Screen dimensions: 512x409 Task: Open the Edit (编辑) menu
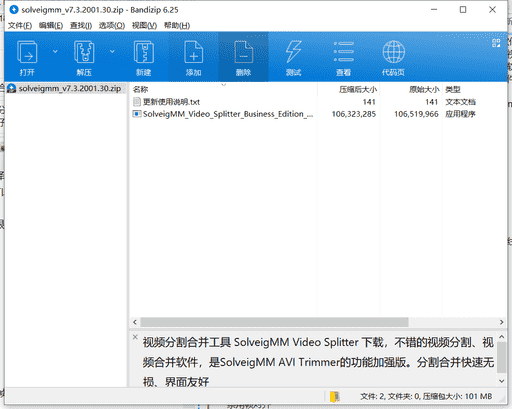pos(51,26)
